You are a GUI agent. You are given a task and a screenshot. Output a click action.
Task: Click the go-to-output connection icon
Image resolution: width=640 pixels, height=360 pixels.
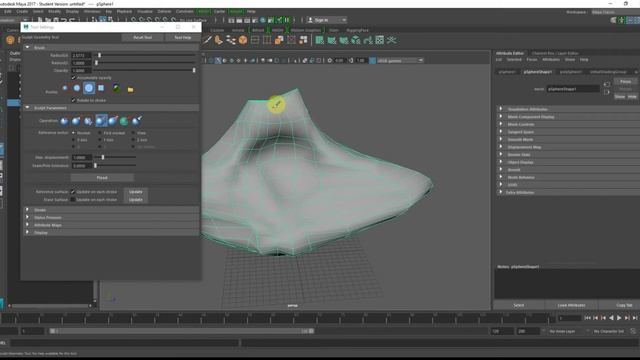coord(607,92)
